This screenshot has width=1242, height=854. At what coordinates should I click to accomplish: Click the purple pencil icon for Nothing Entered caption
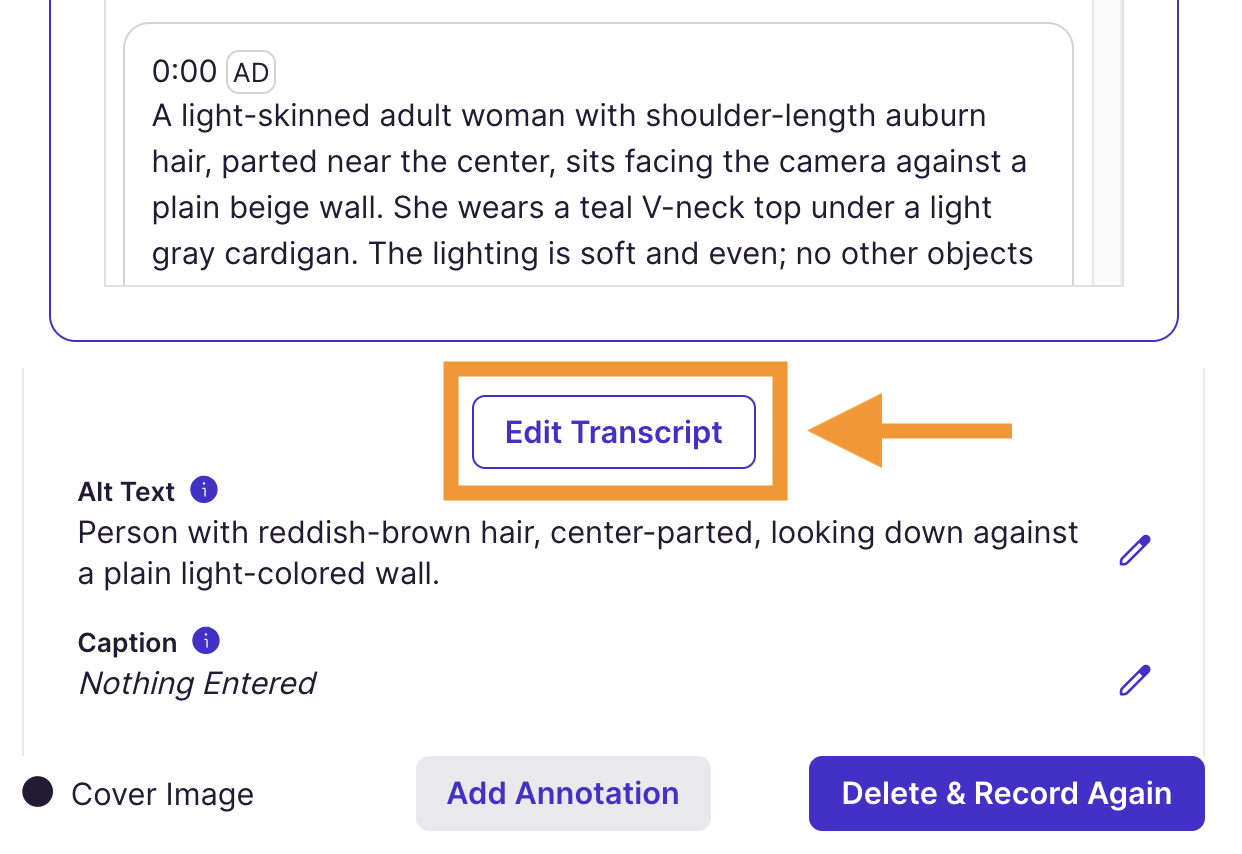point(1135,680)
